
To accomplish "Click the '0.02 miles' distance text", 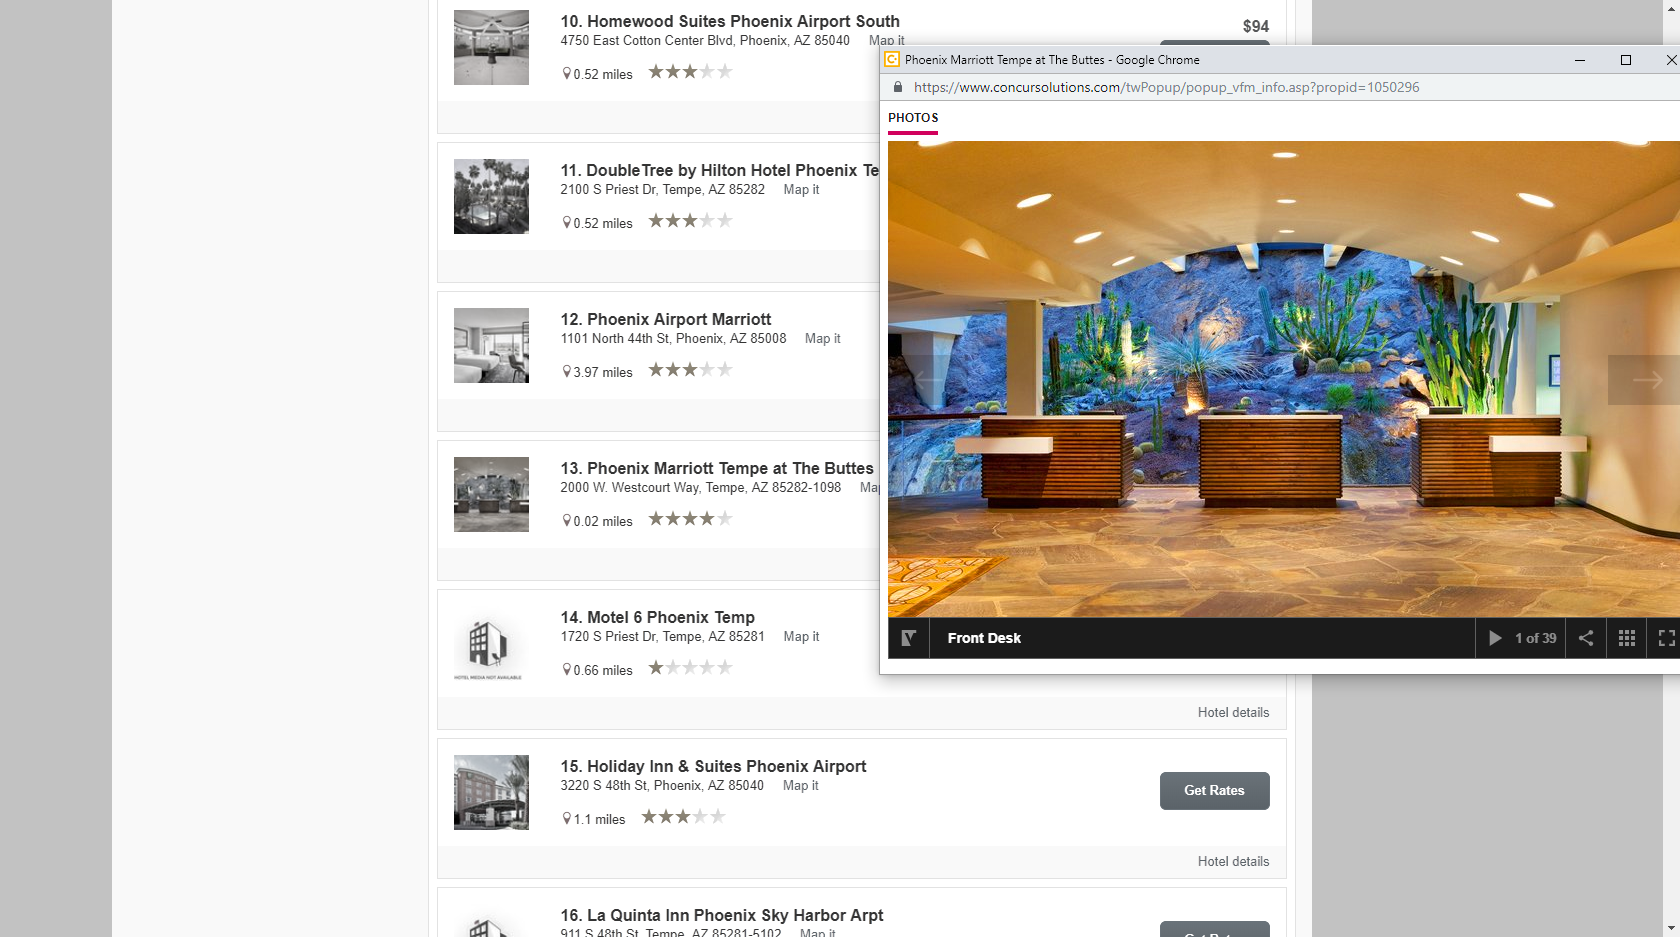I will 603,522.
